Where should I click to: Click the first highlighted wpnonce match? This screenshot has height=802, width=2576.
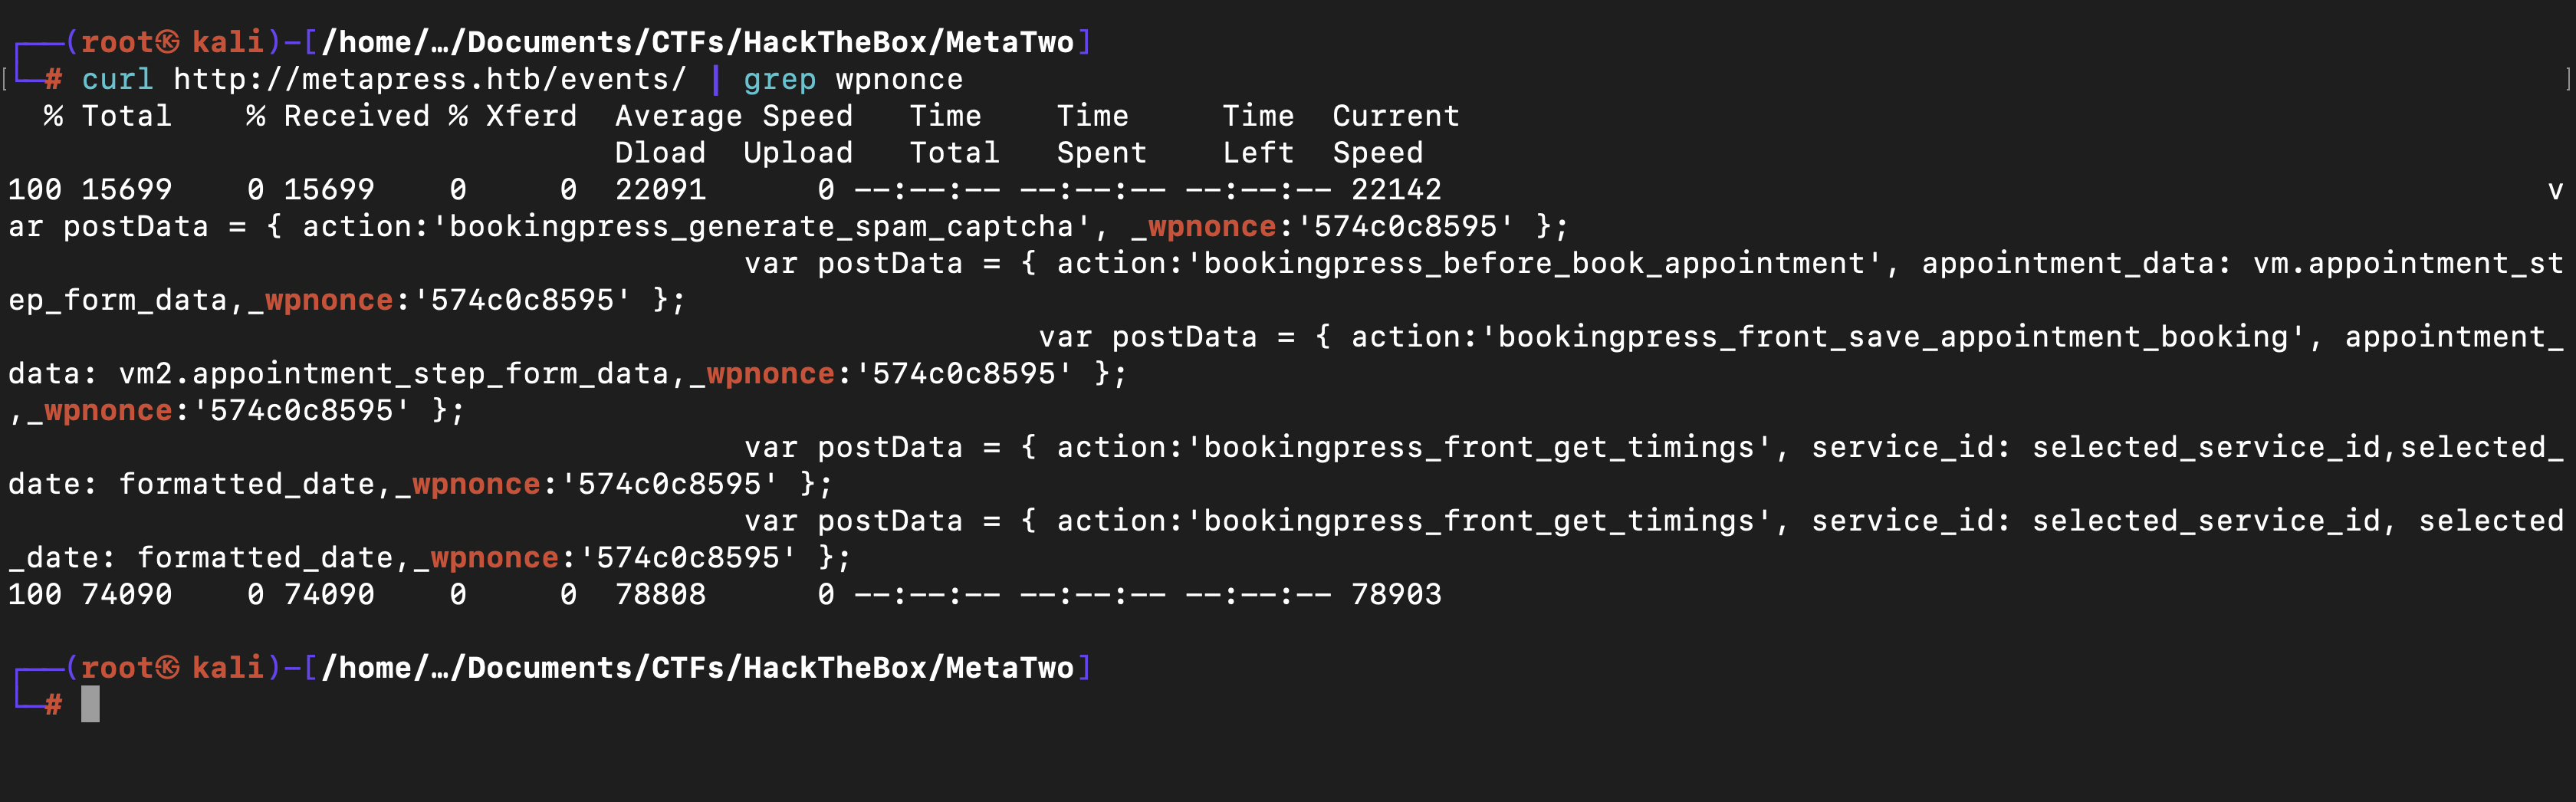pos(1212,227)
